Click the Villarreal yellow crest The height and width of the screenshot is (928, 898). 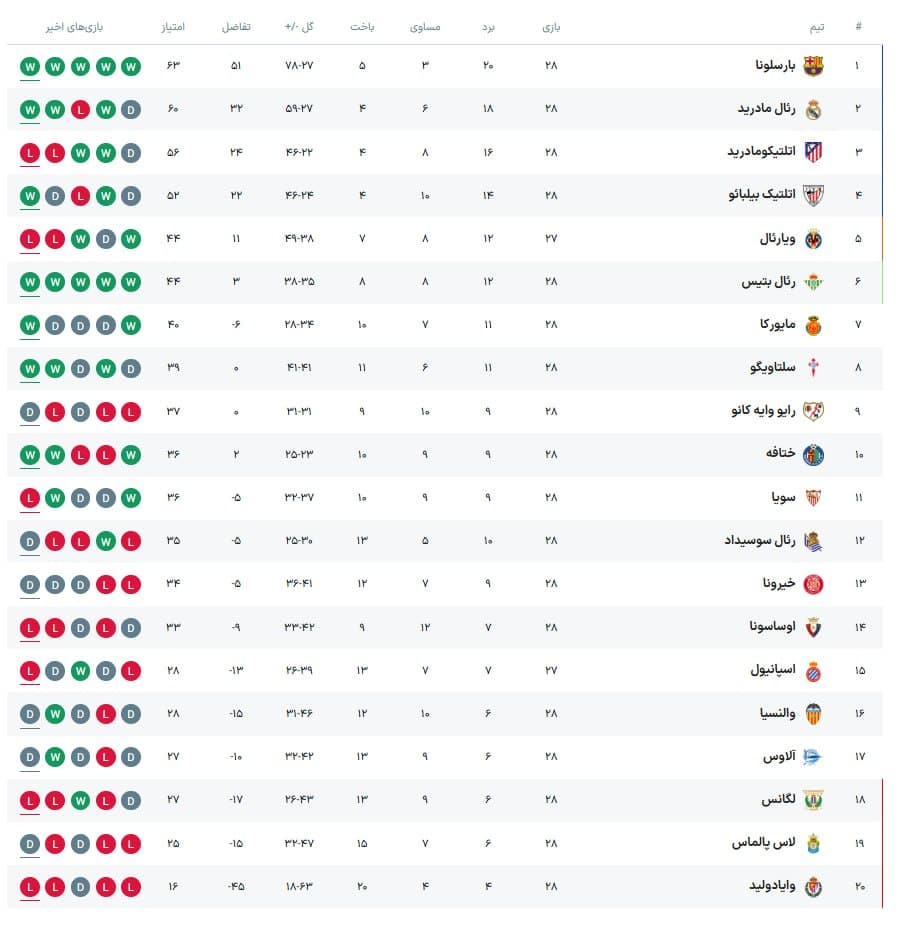[x=813, y=239]
